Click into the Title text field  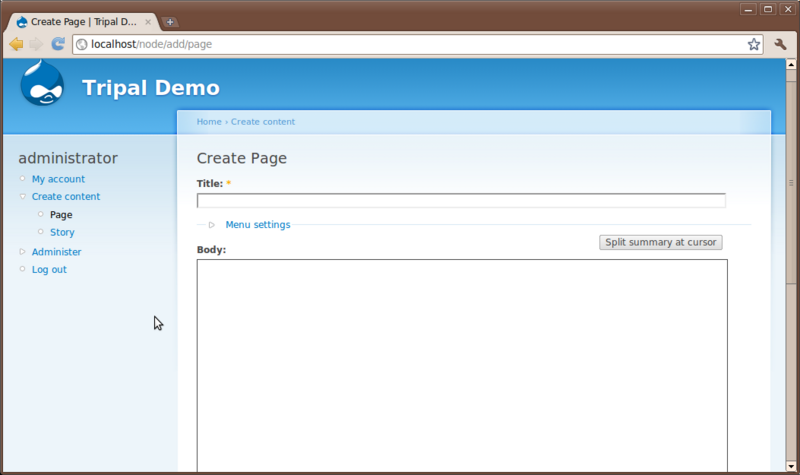(x=461, y=201)
